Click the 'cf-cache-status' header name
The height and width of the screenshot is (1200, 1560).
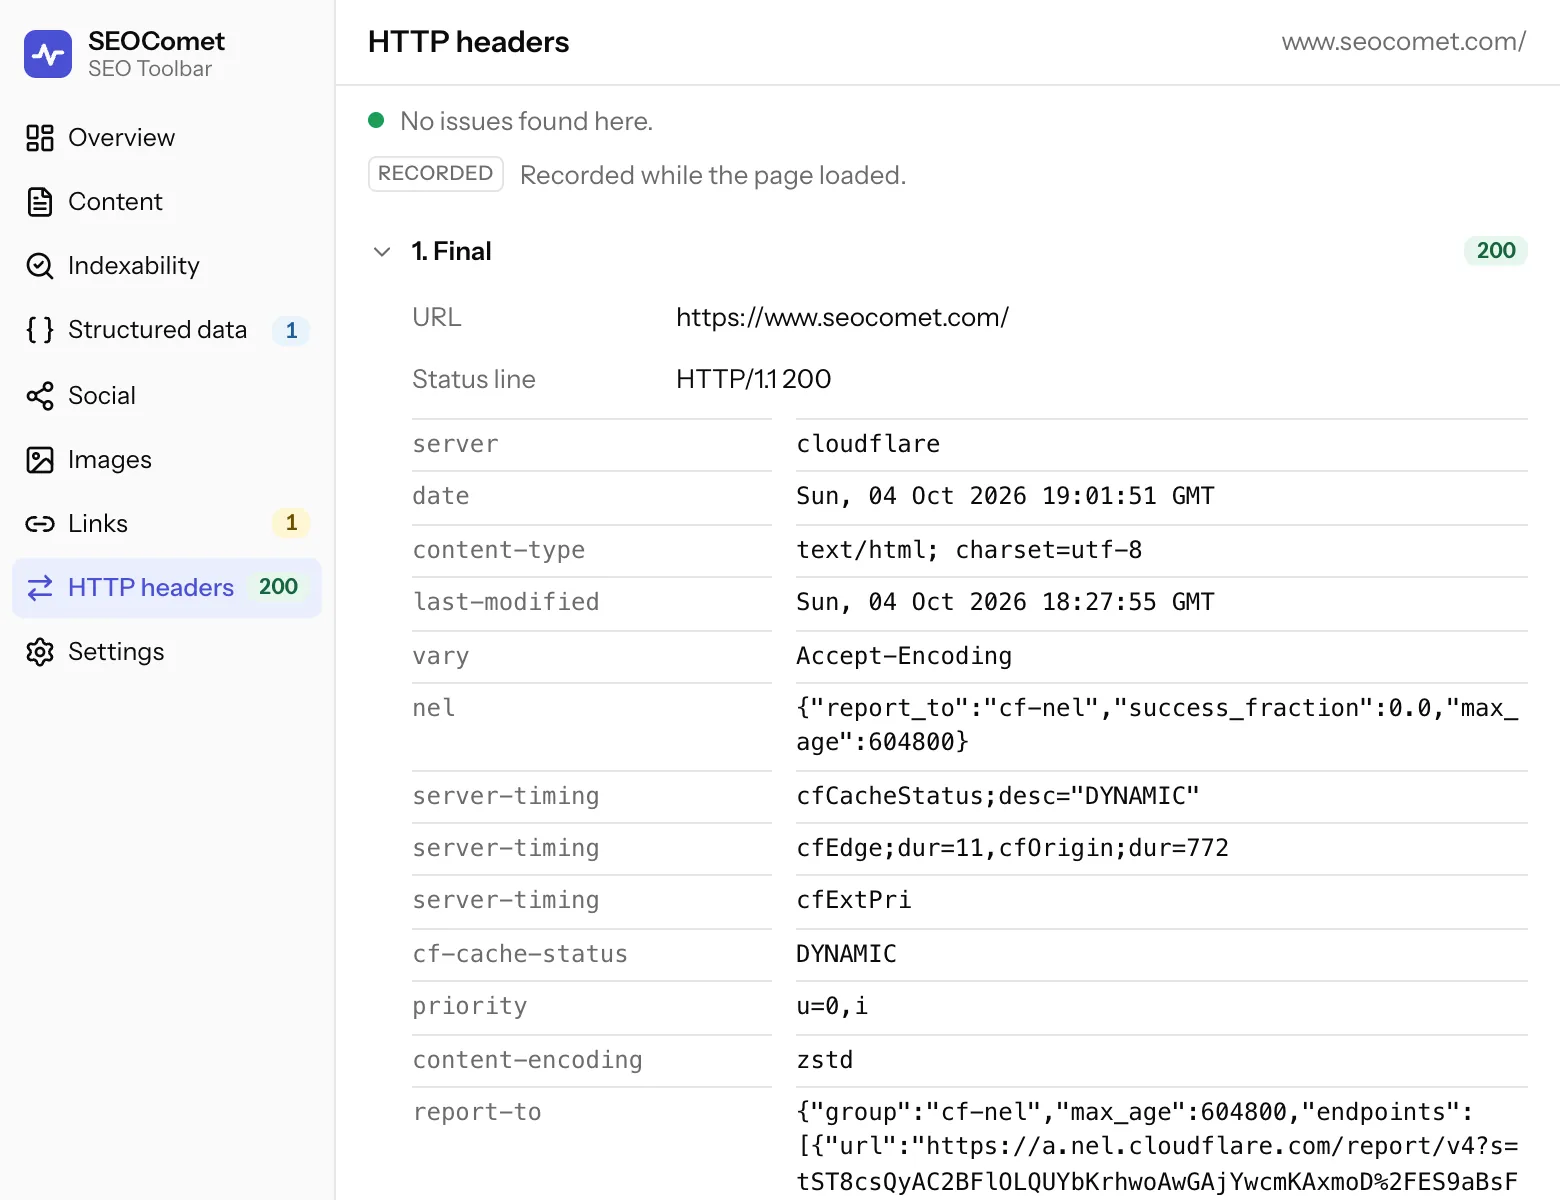[x=520, y=954]
